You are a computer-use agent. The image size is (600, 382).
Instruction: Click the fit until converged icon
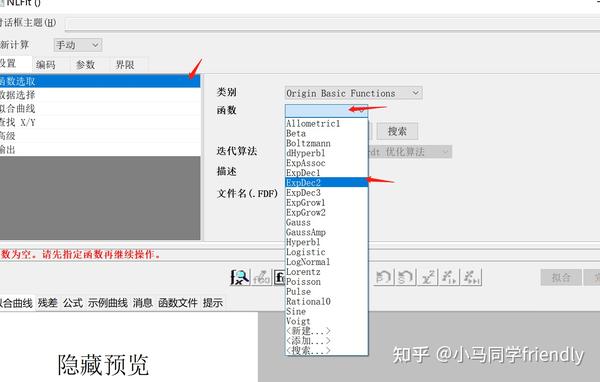[471, 277]
